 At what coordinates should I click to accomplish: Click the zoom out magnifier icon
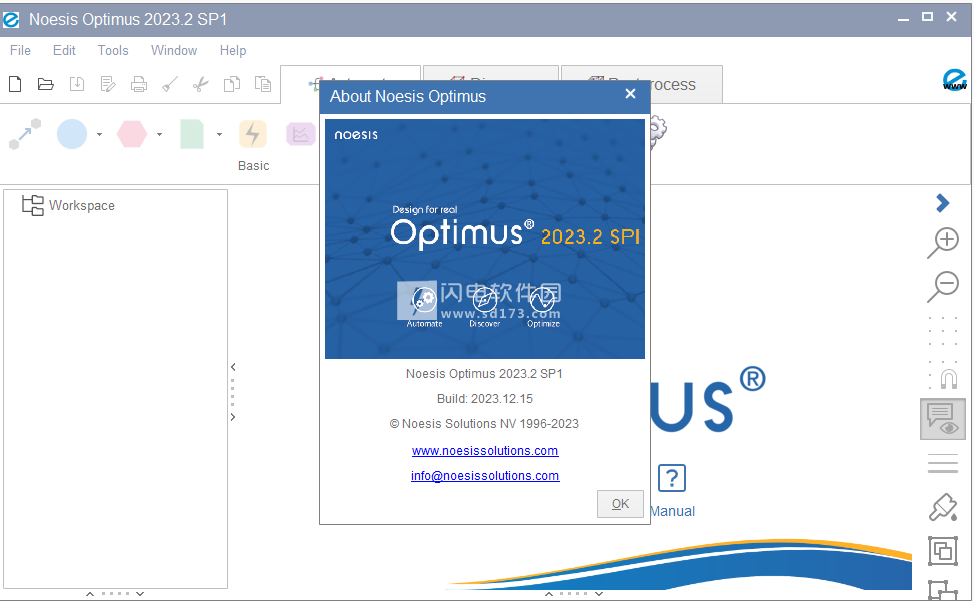tap(943, 287)
